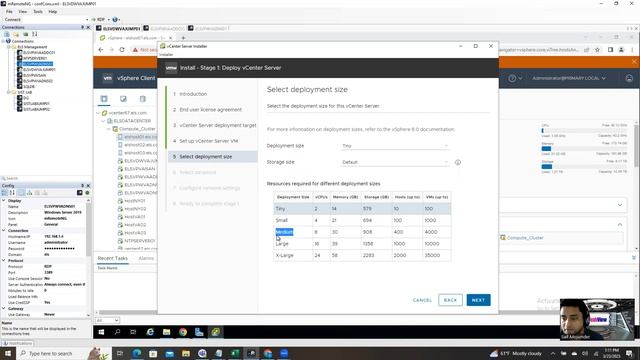Open Storage view icon in vSphere
Screen dimensions: 640x360
(x=142, y=99)
